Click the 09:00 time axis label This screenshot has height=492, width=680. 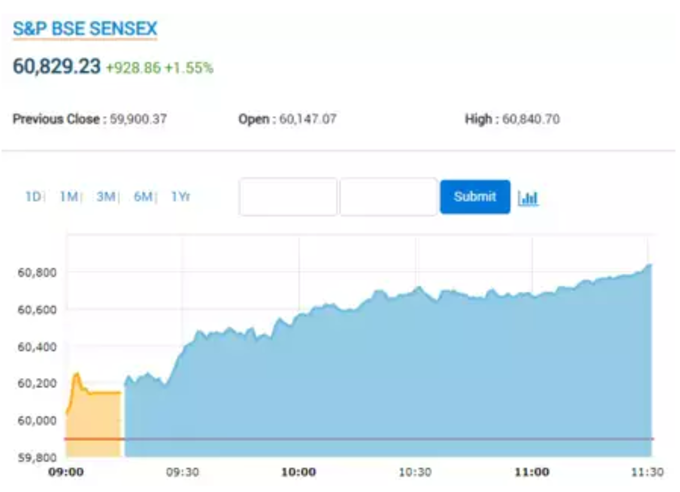(x=66, y=472)
